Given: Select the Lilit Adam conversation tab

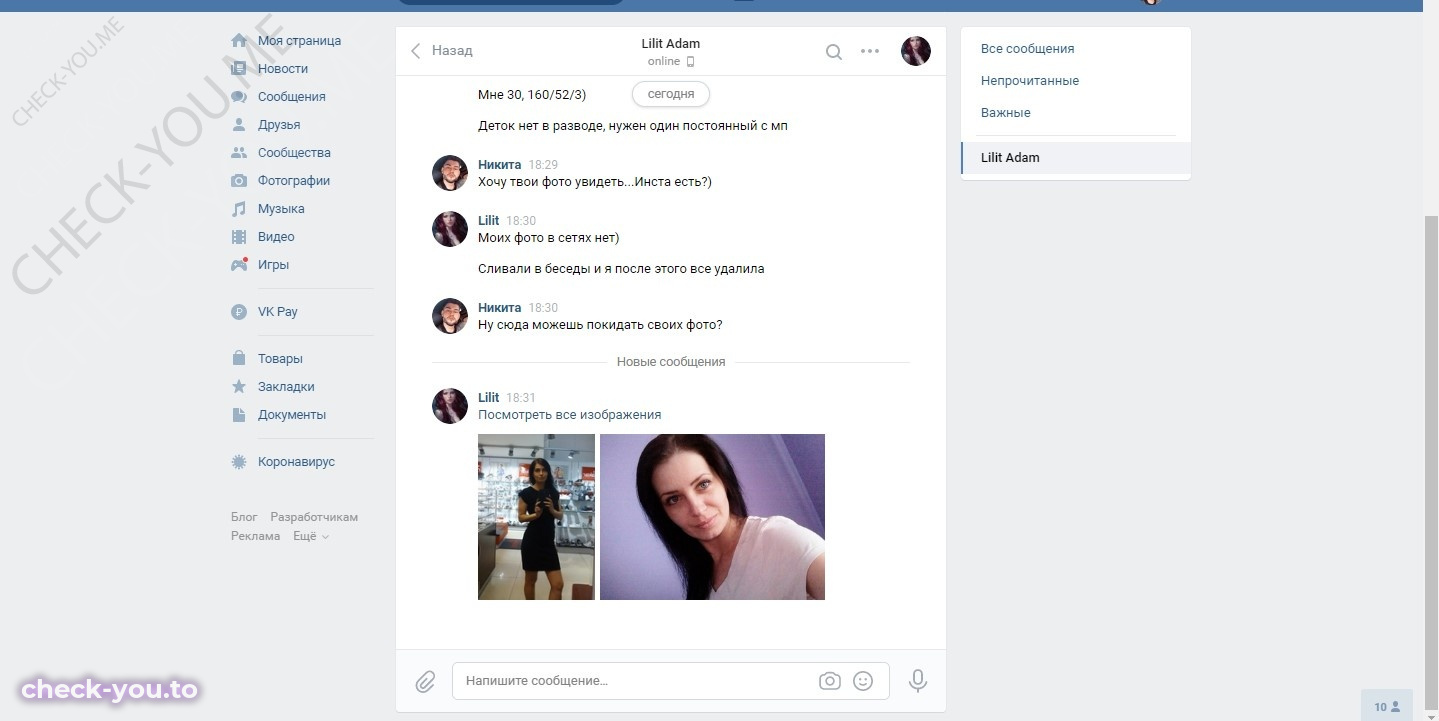Looking at the screenshot, I should pyautogui.click(x=1076, y=158).
